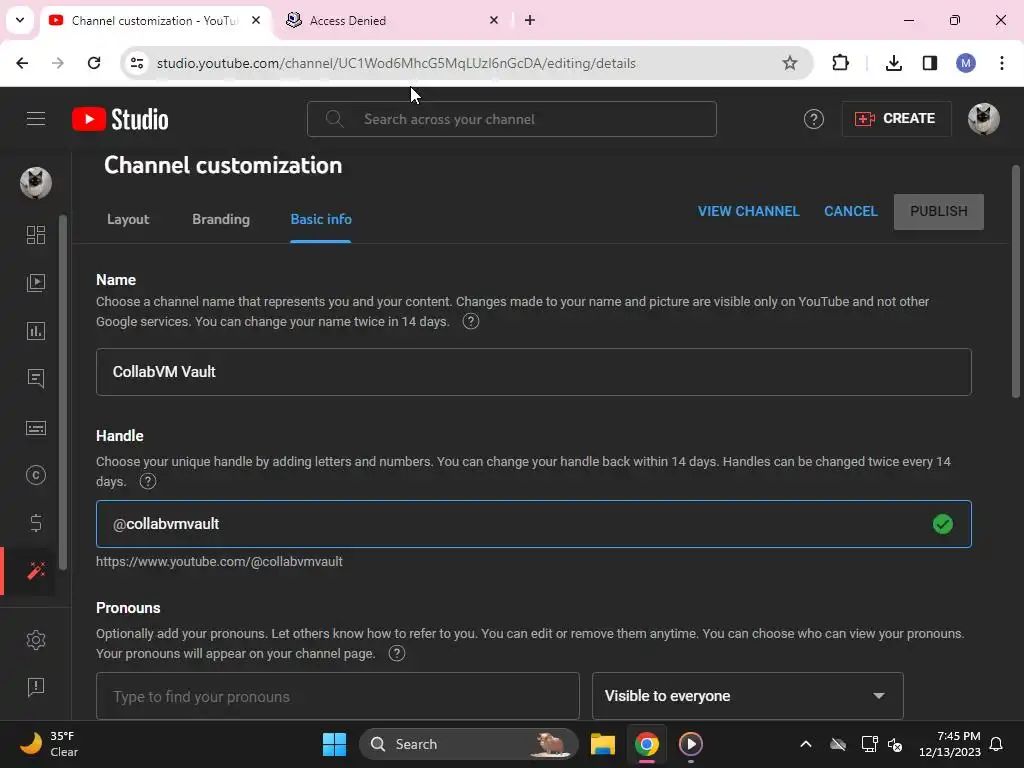Image resolution: width=1024 pixels, height=768 pixels.
Task: Open the Help question mark icon in header
Action: tap(813, 119)
